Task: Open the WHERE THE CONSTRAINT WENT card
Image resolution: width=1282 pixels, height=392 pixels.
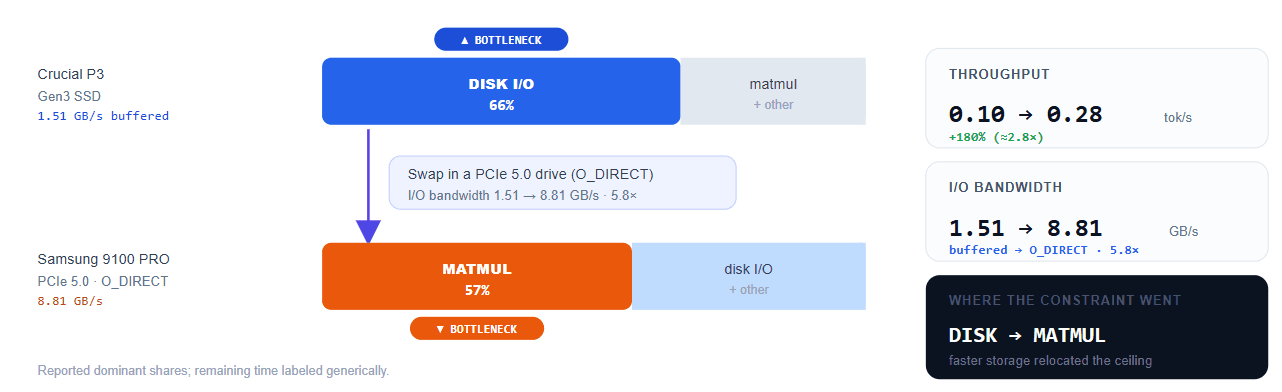Action: click(1096, 327)
